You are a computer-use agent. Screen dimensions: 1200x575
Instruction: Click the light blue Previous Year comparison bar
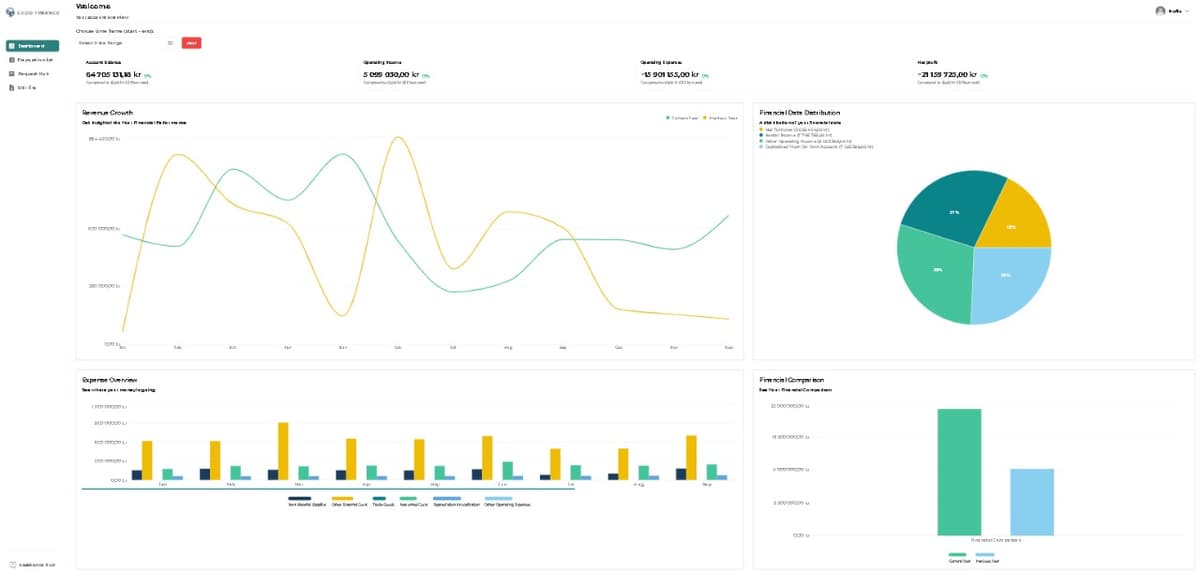pos(1032,502)
